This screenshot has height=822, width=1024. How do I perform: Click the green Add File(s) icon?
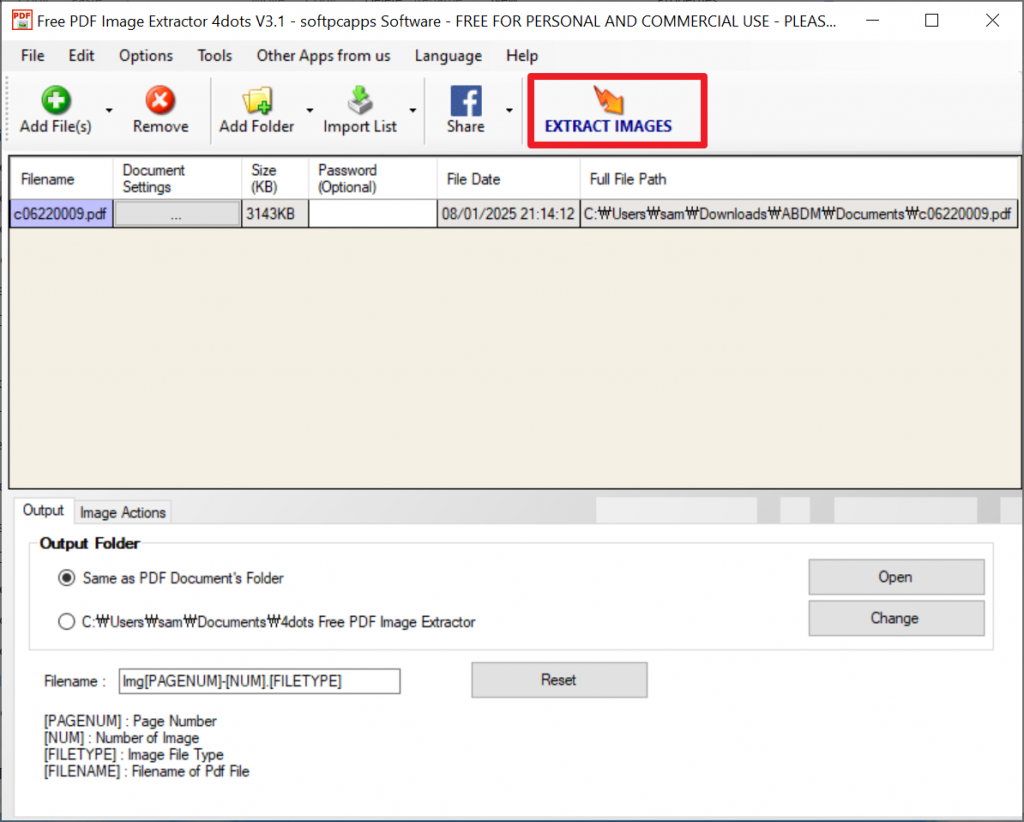56,100
